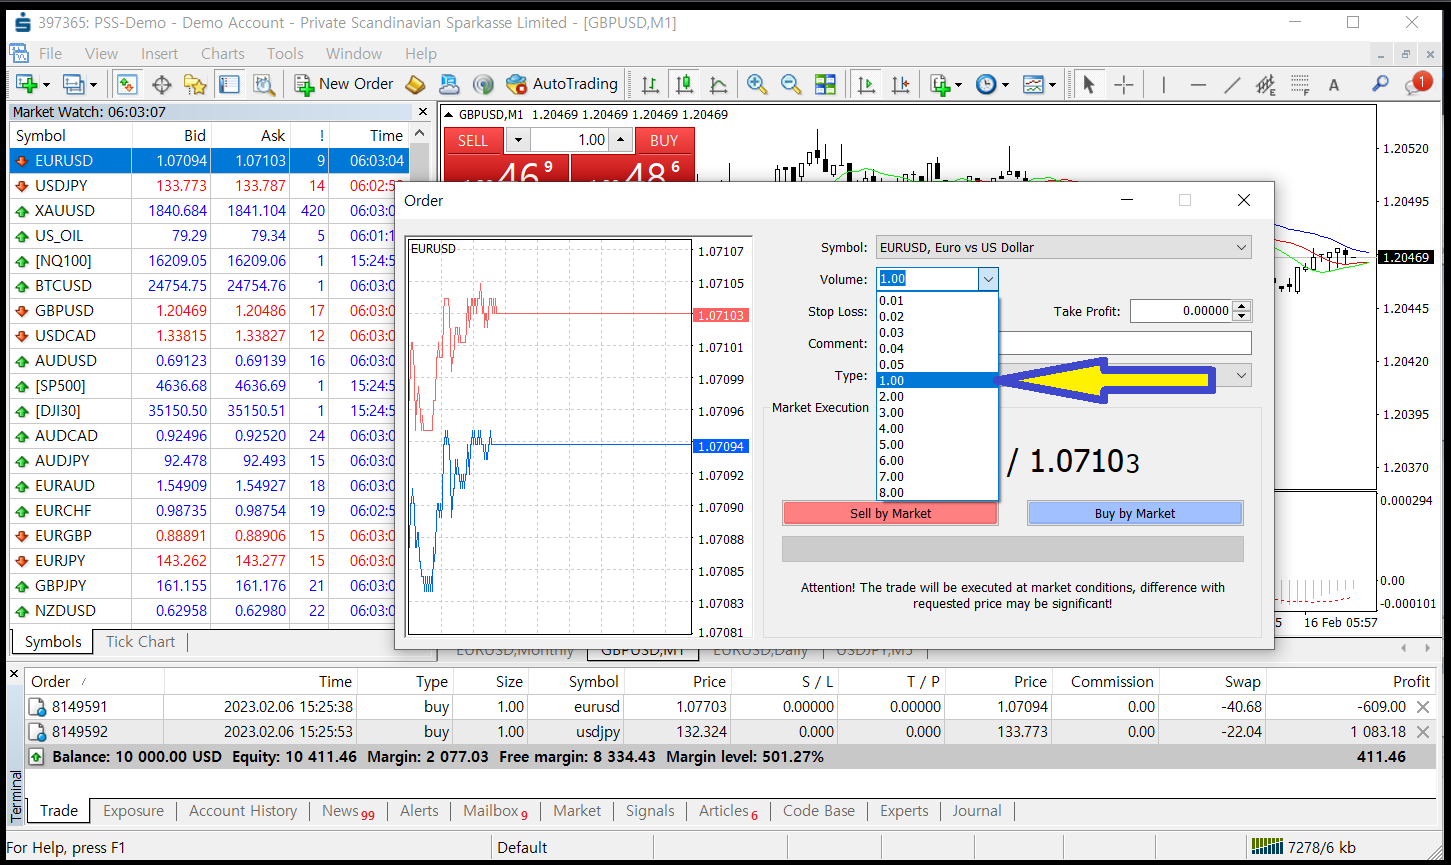This screenshot has width=1451, height=865.
Task: Open the search magnifier icon
Action: 1380,85
